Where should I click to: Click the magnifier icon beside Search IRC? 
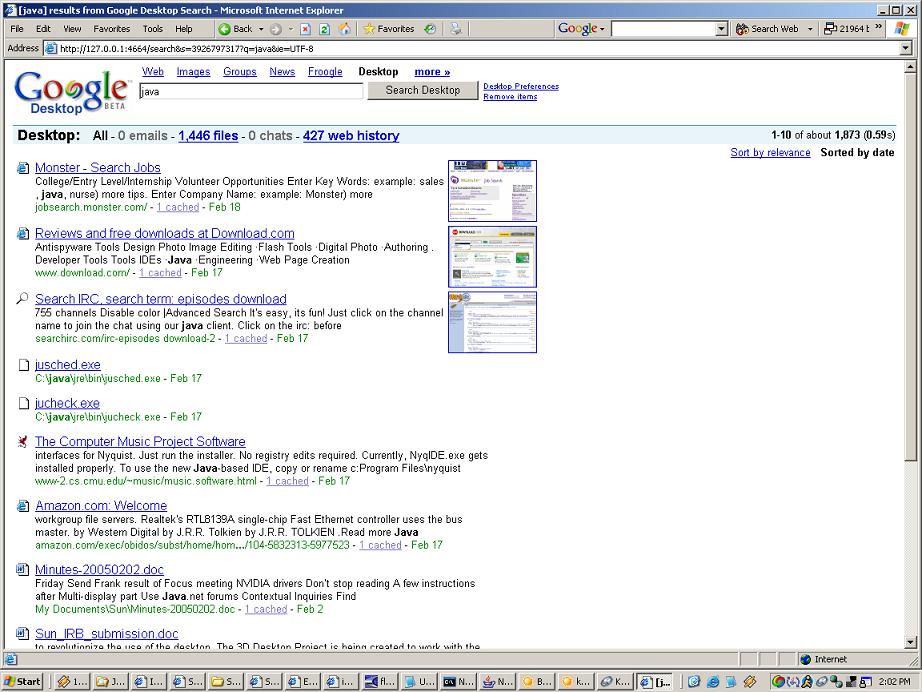pos(22,299)
